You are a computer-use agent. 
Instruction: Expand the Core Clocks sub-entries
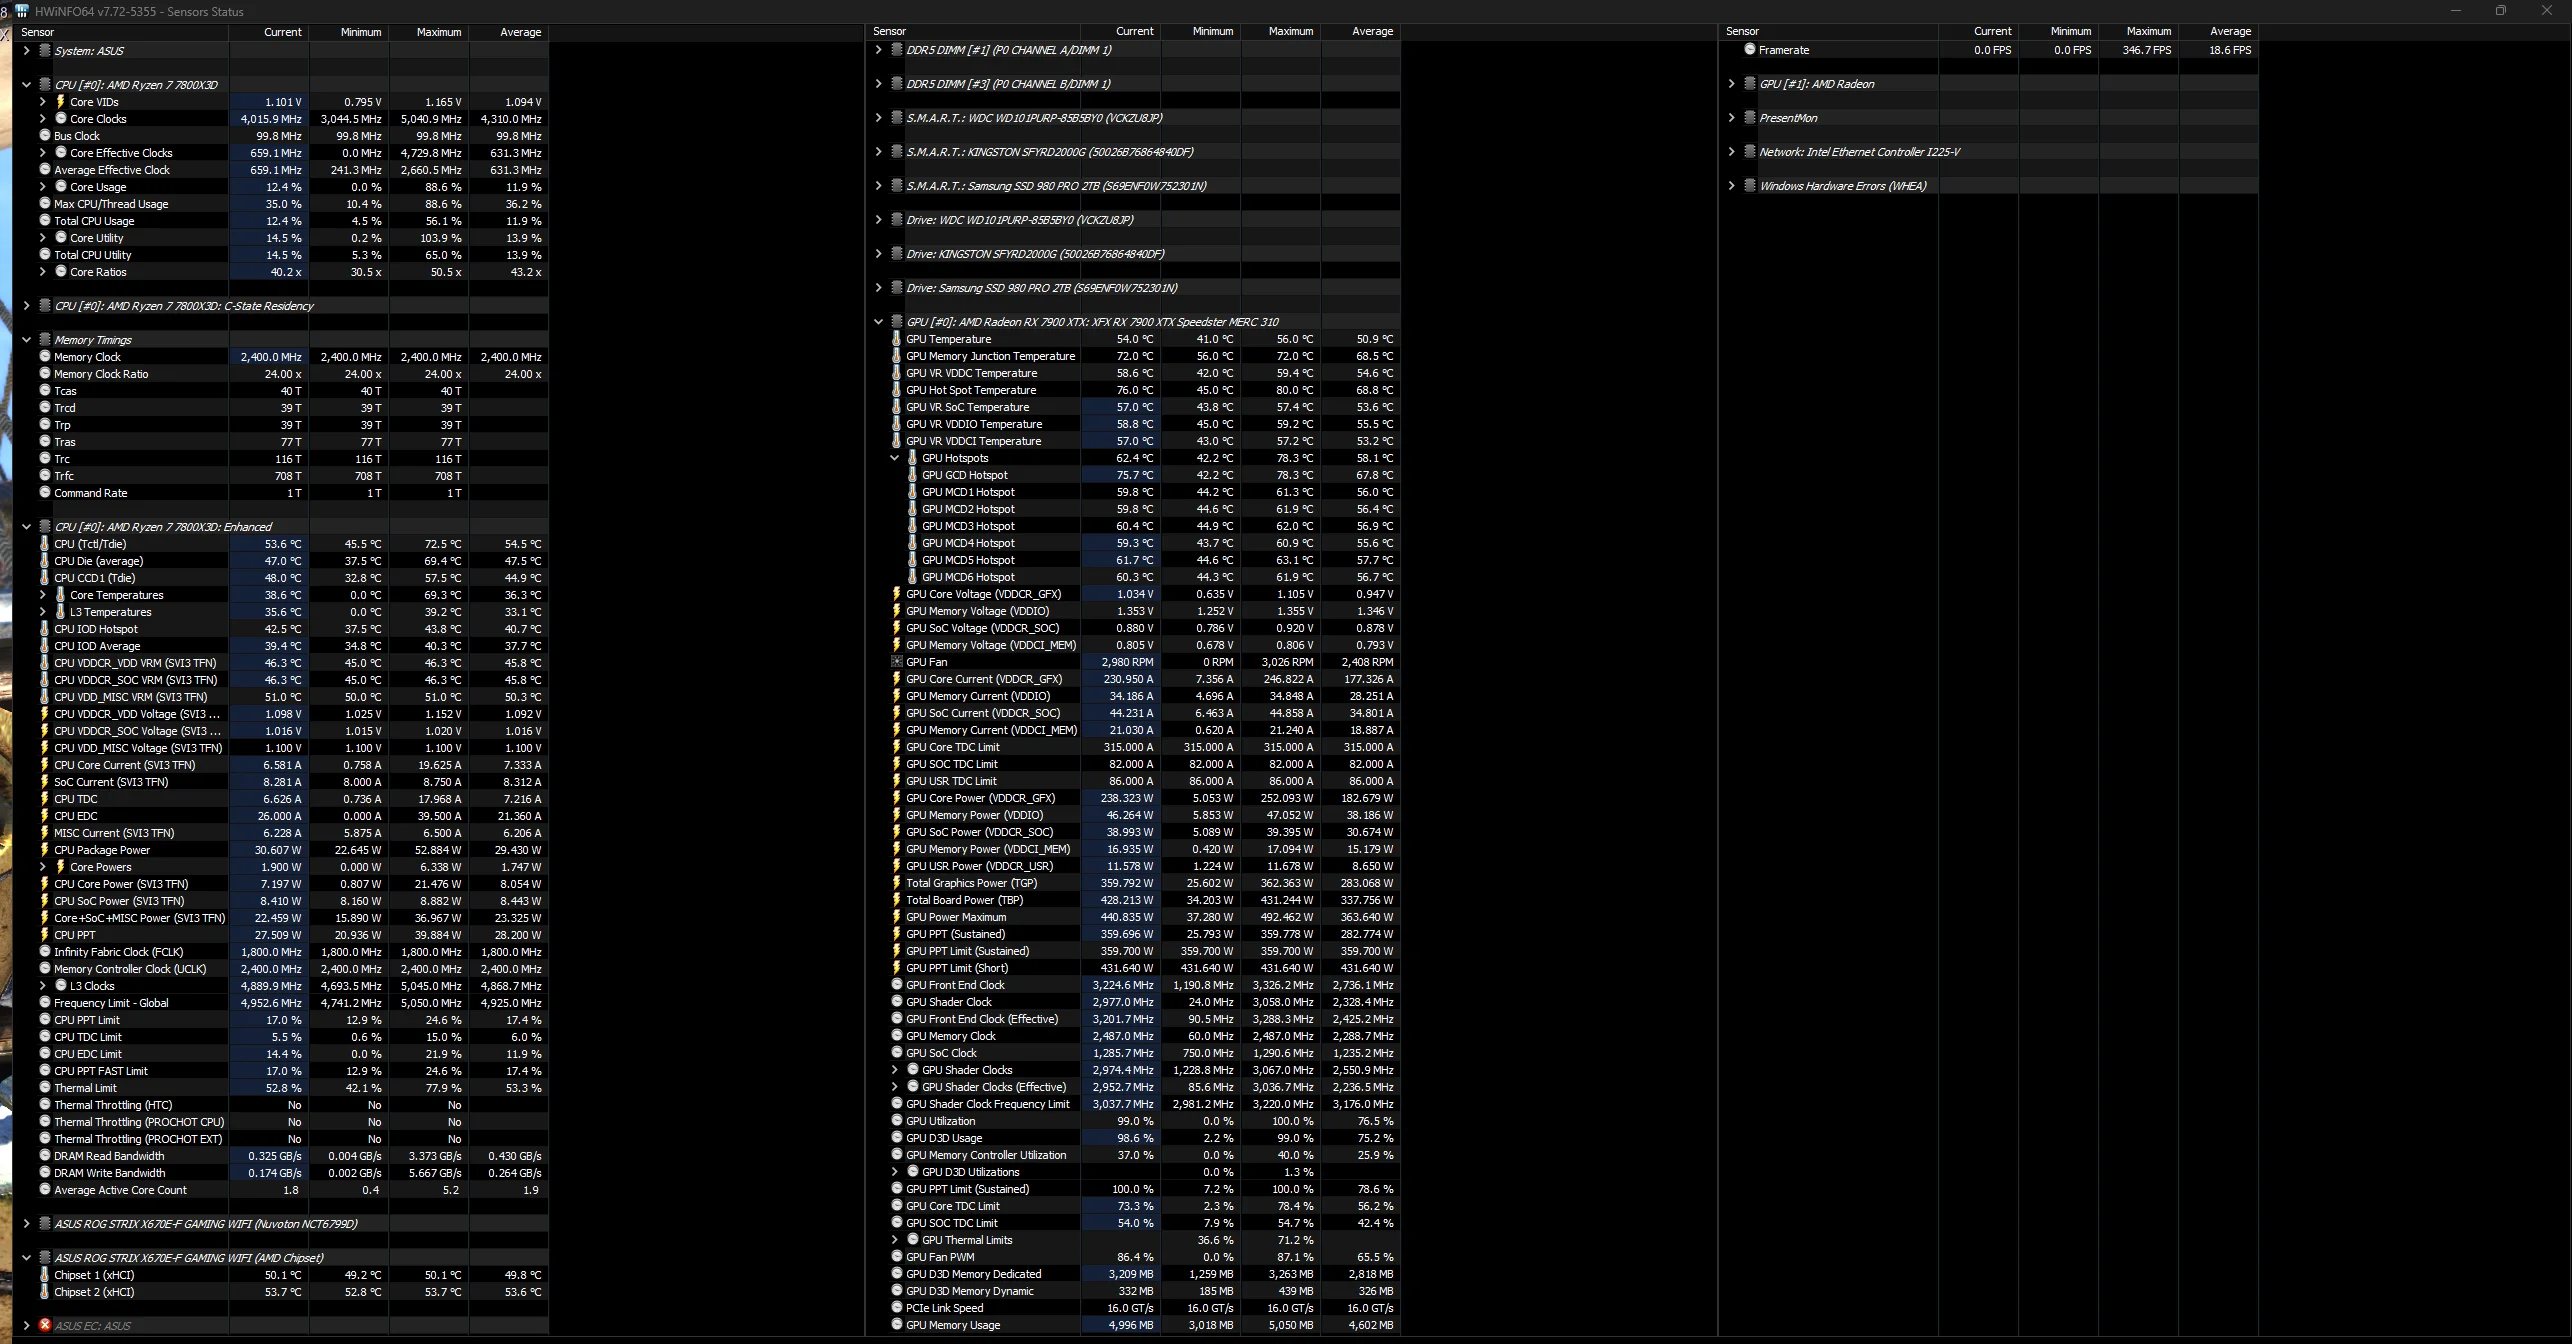tap(43, 119)
